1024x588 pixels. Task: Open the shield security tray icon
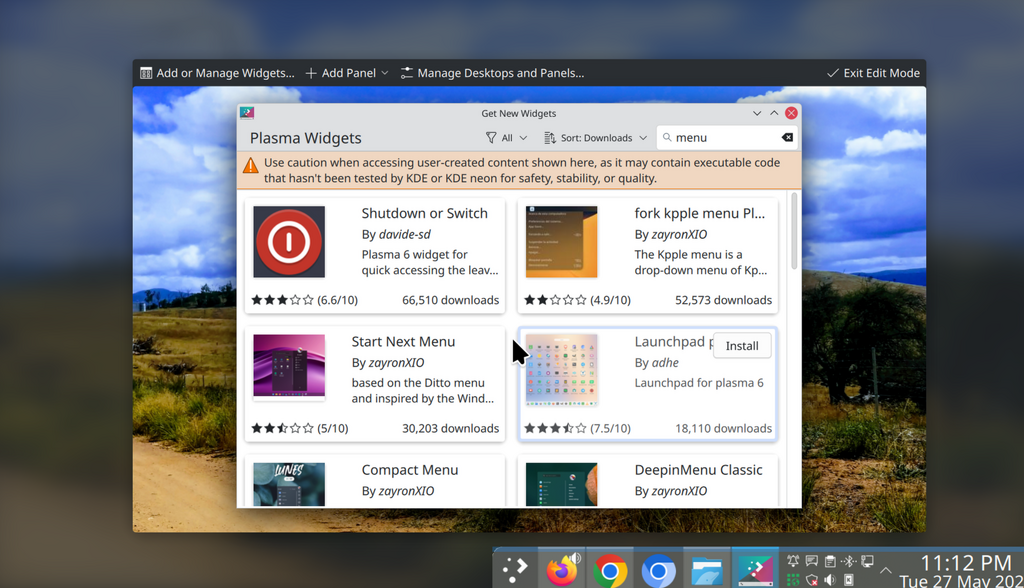click(812, 580)
